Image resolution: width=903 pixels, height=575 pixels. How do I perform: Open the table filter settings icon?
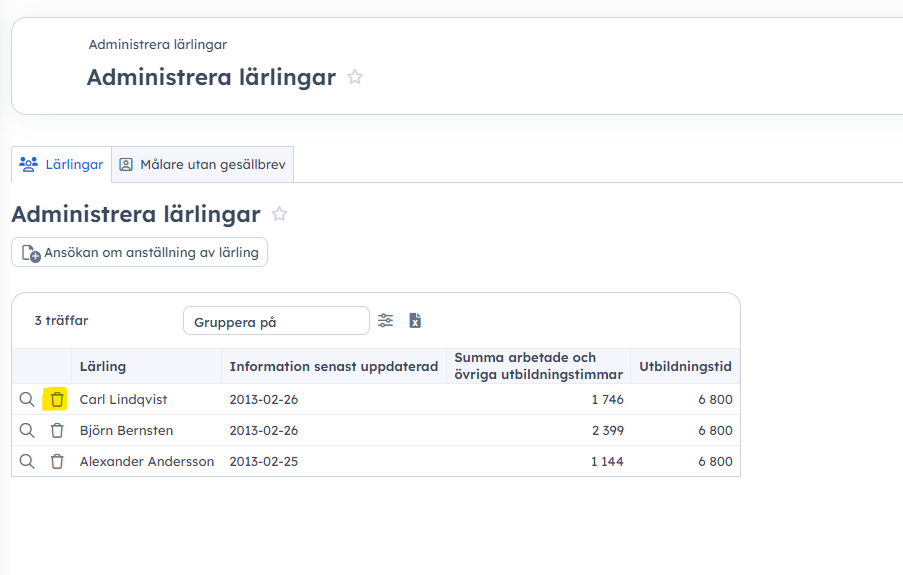pyautogui.click(x=386, y=321)
